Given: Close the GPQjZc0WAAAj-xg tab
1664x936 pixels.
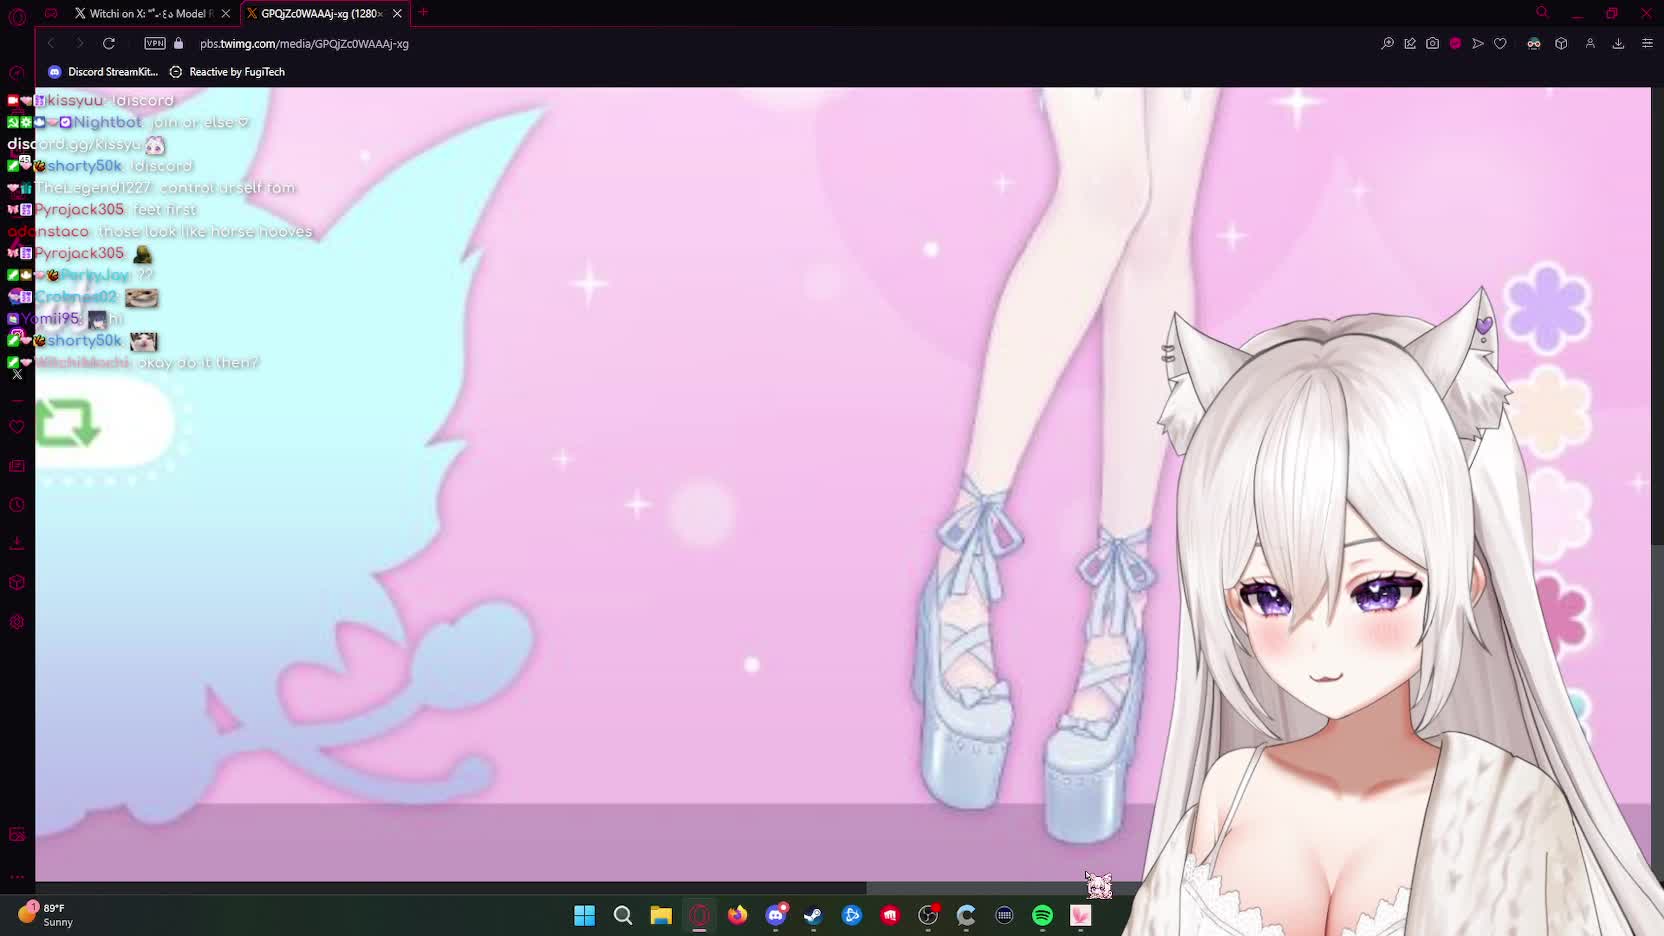Looking at the screenshot, I should (x=397, y=13).
